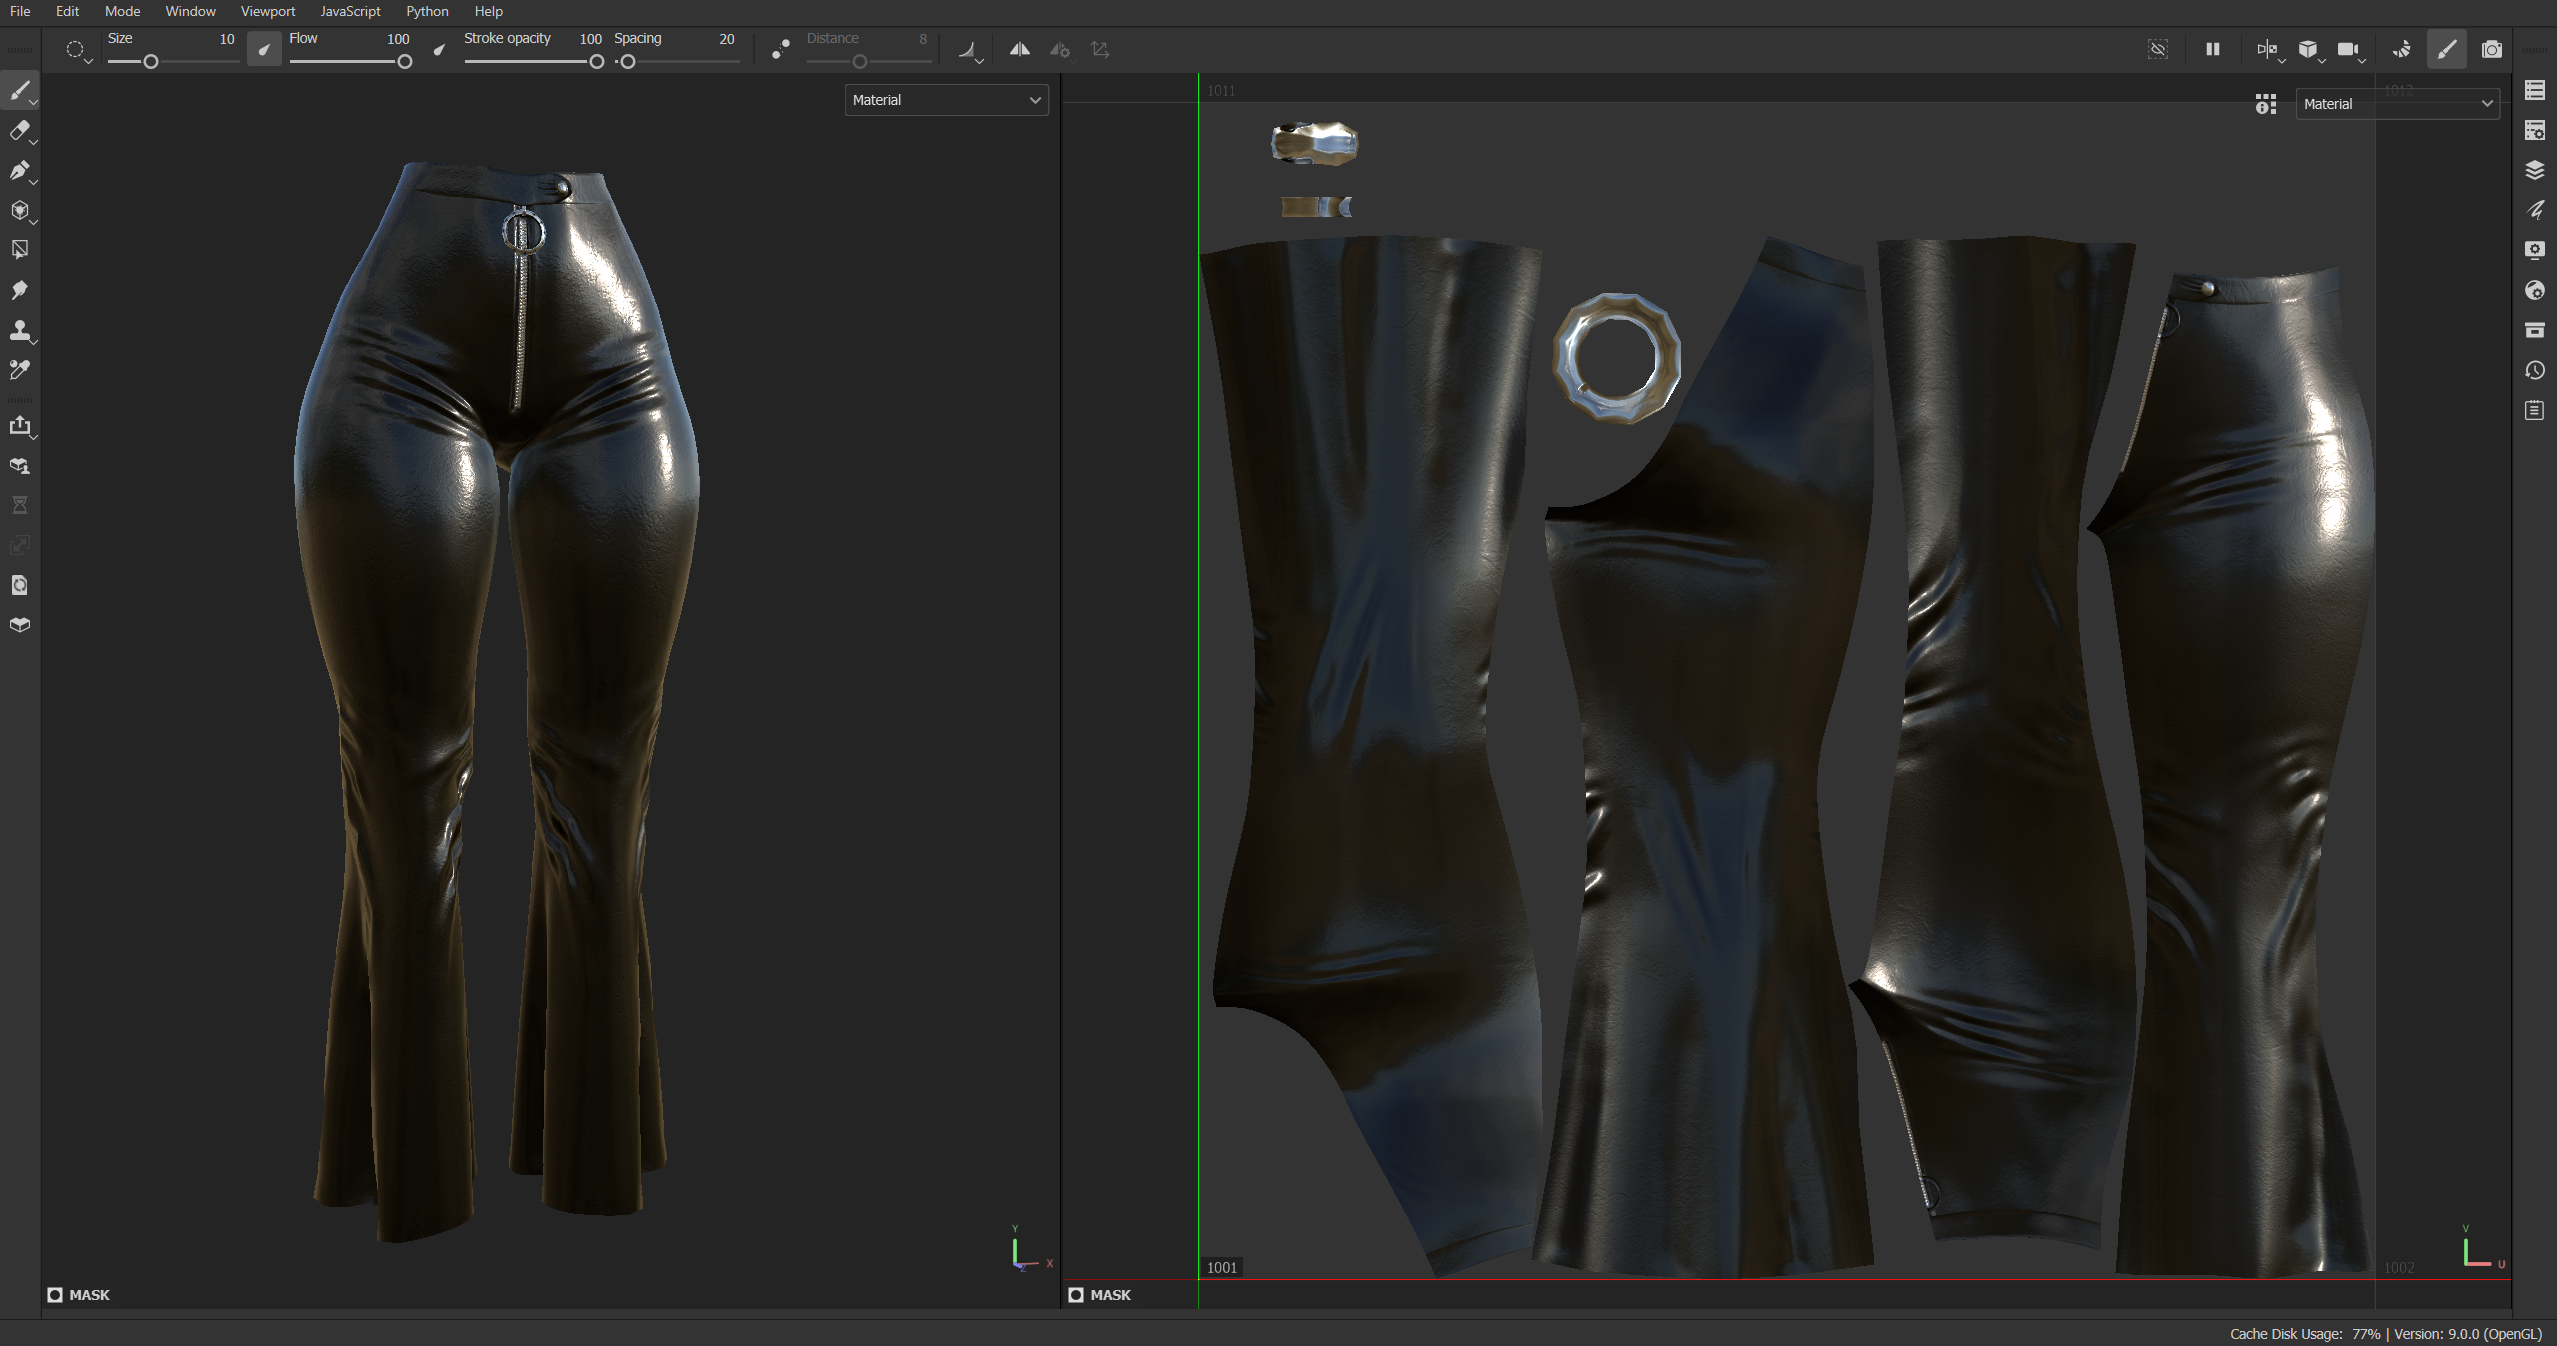Select the Material Picker eyedropper tool
The height and width of the screenshot is (1346, 2557).
pos(19,370)
